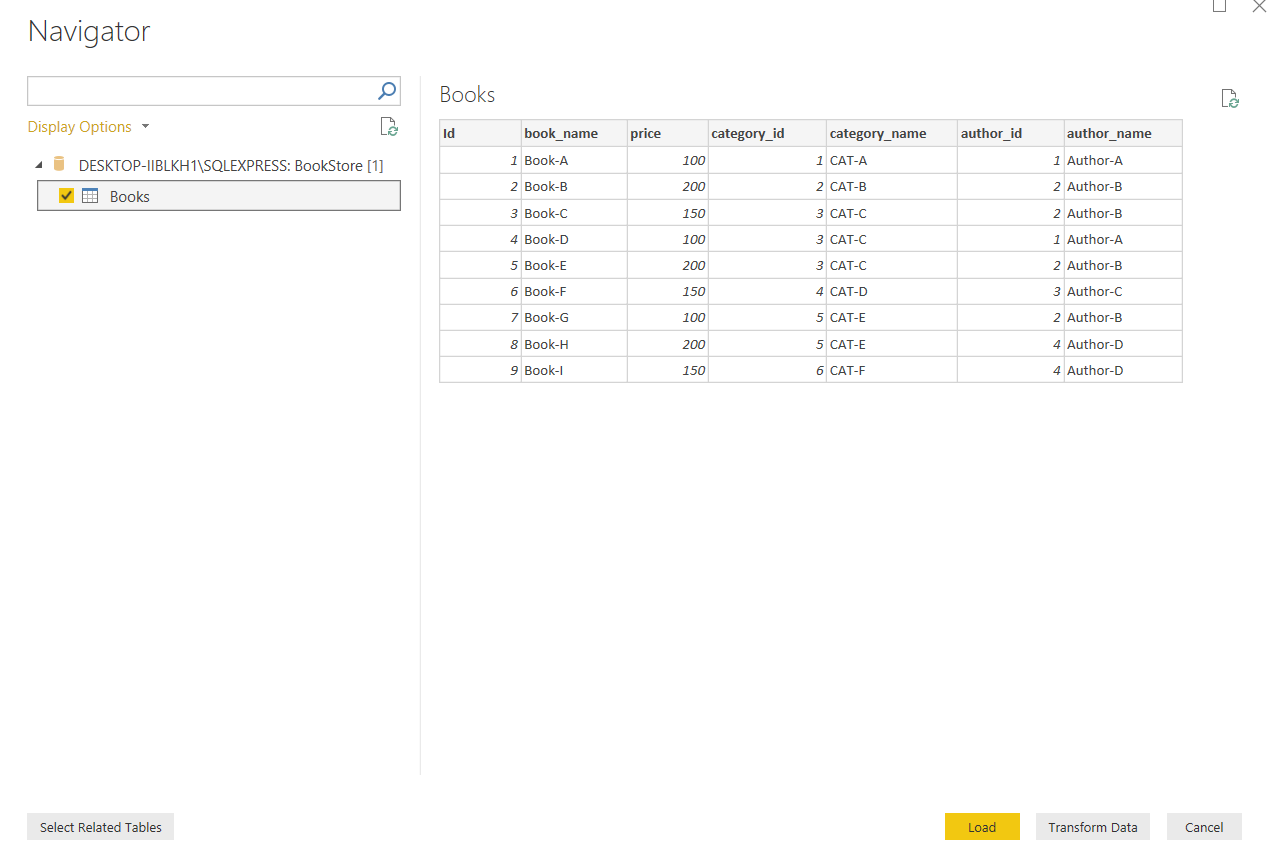Close the Navigator dialog
The height and width of the screenshot is (854, 1271).
[x=1259, y=6]
